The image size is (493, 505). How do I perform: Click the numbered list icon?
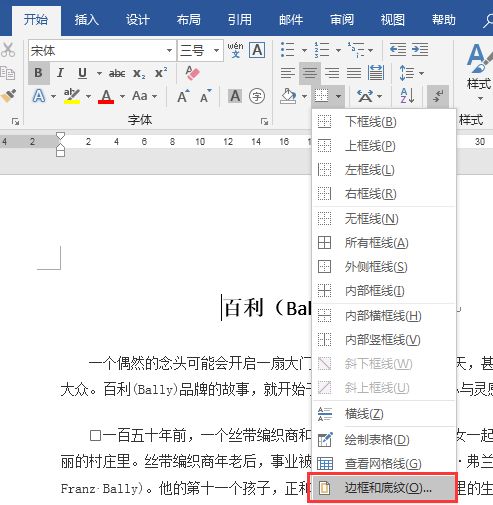tap(322, 50)
